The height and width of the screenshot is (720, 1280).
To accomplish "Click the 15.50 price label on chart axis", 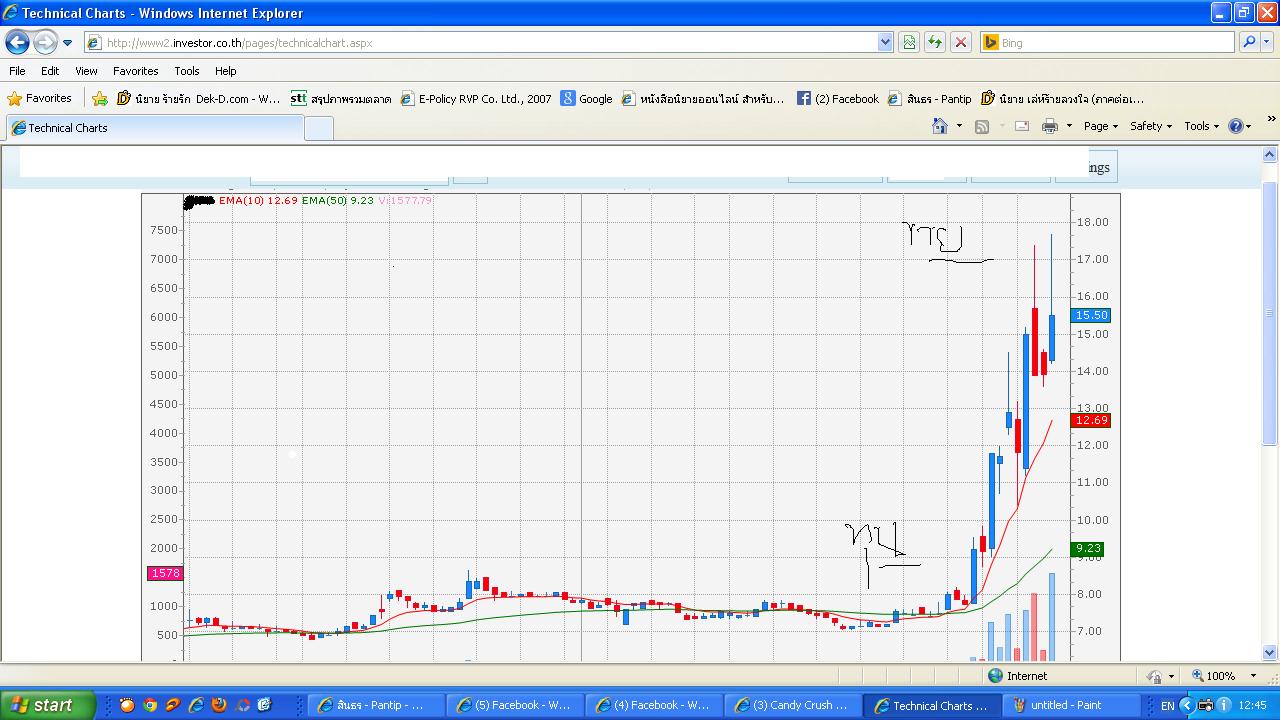I will tap(1091, 315).
